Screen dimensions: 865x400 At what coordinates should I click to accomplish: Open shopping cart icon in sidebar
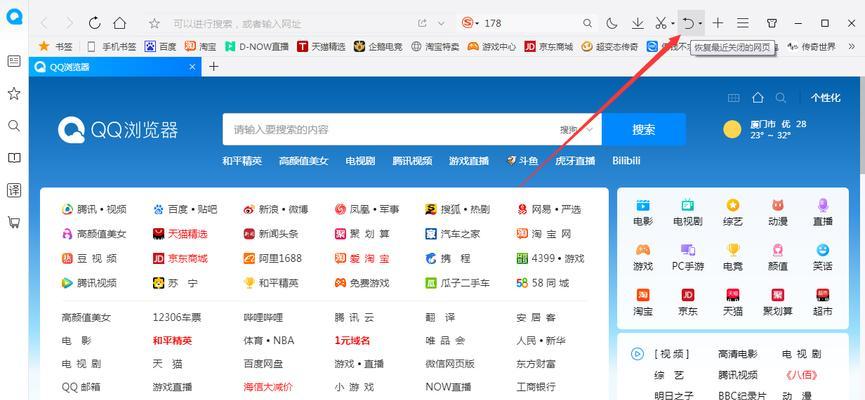[x=14, y=222]
